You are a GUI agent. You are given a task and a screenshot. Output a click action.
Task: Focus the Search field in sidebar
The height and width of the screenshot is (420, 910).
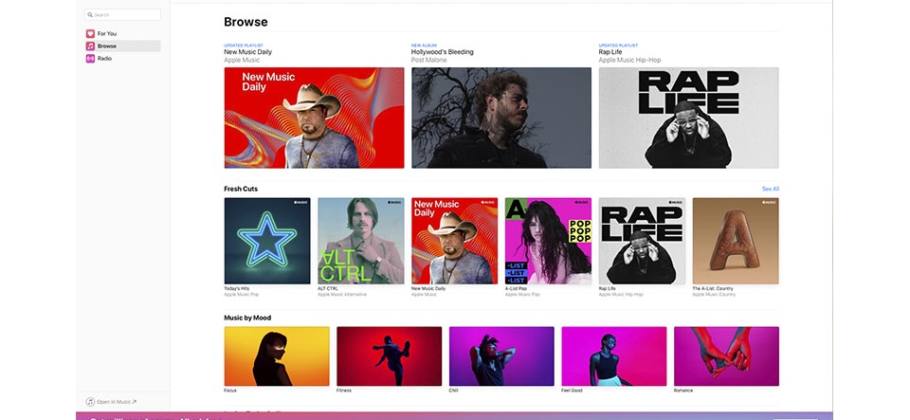click(x=122, y=15)
